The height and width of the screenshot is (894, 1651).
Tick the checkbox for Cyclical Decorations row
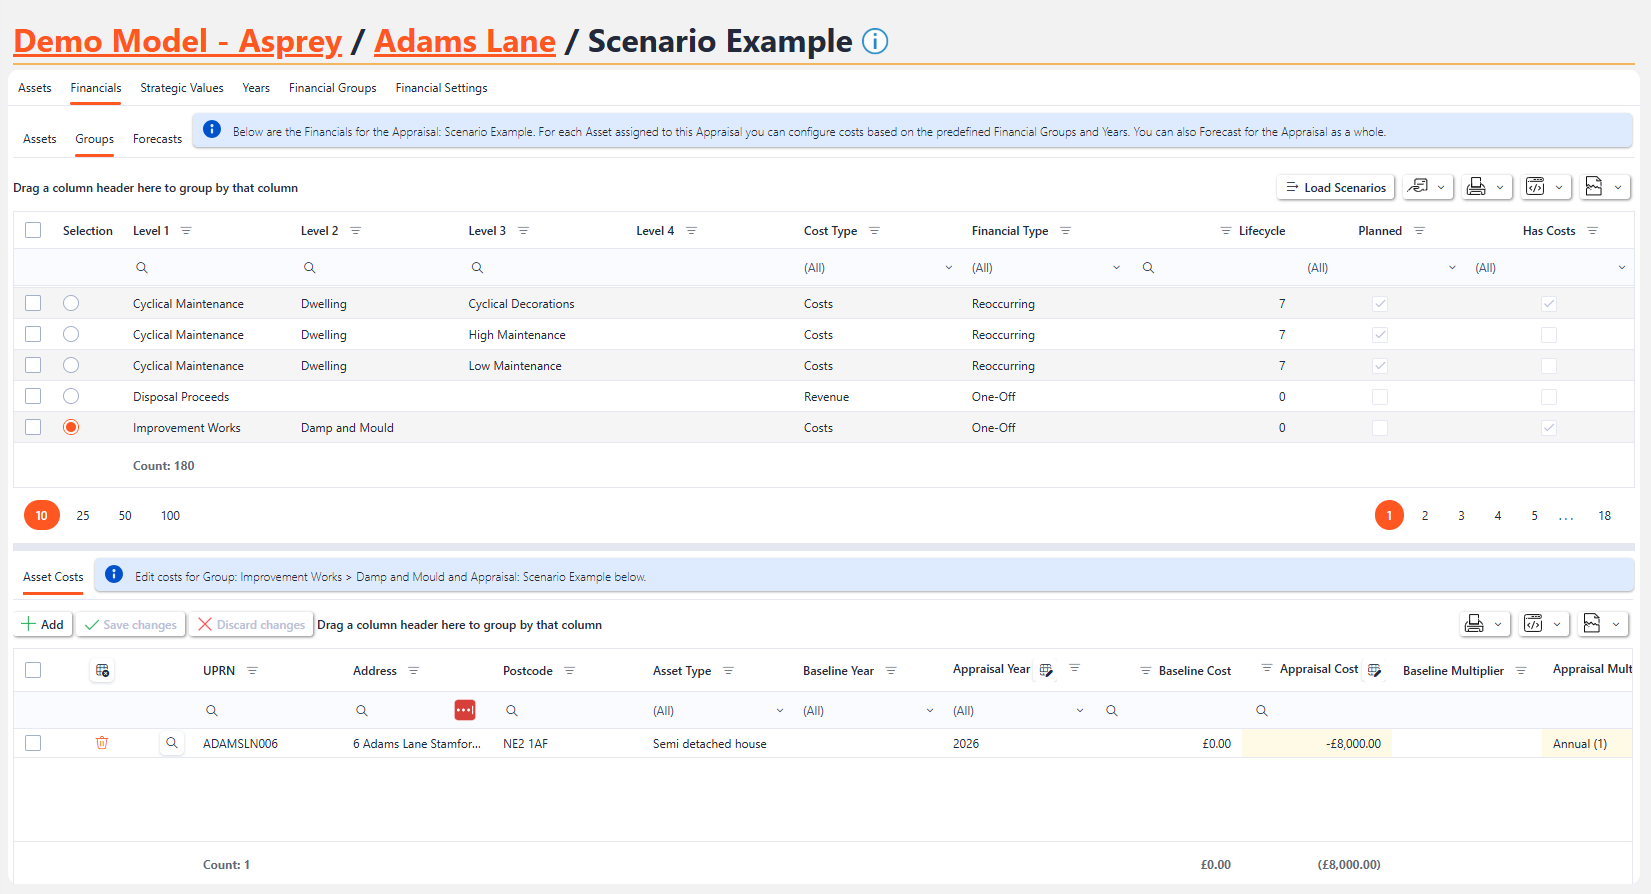pyautogui.click(x=33, y=304)
